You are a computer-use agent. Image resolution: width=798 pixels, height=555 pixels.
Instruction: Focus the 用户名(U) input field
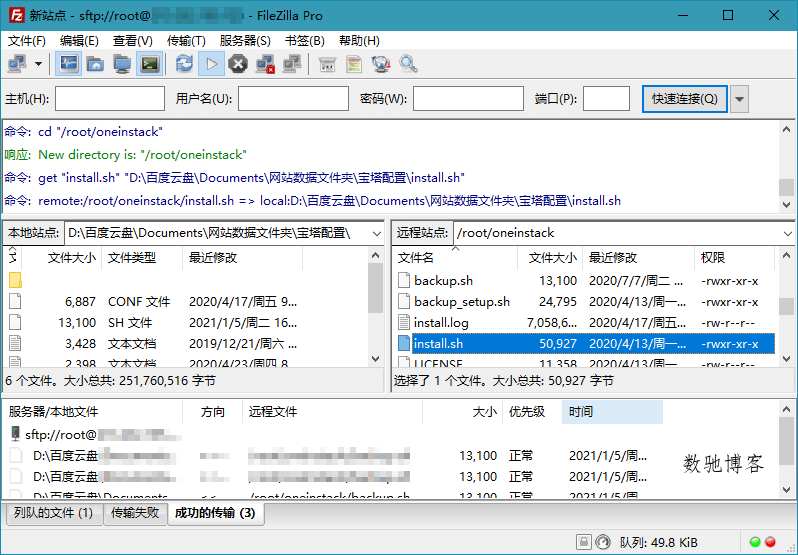pos(293,99)
